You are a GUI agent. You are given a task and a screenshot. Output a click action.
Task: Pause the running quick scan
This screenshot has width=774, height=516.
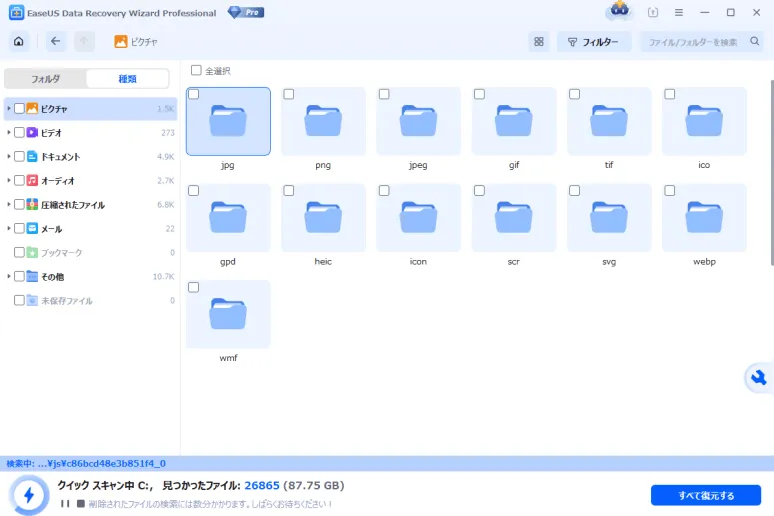coord(65,503)
